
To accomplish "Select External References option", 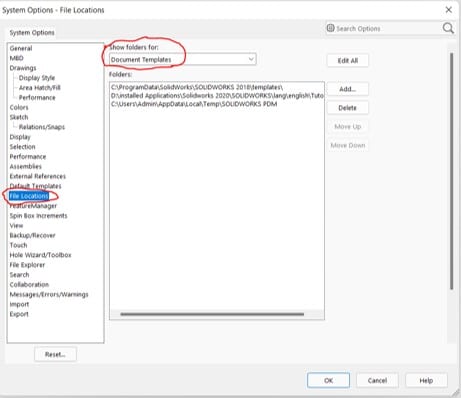I will (38, 176).
